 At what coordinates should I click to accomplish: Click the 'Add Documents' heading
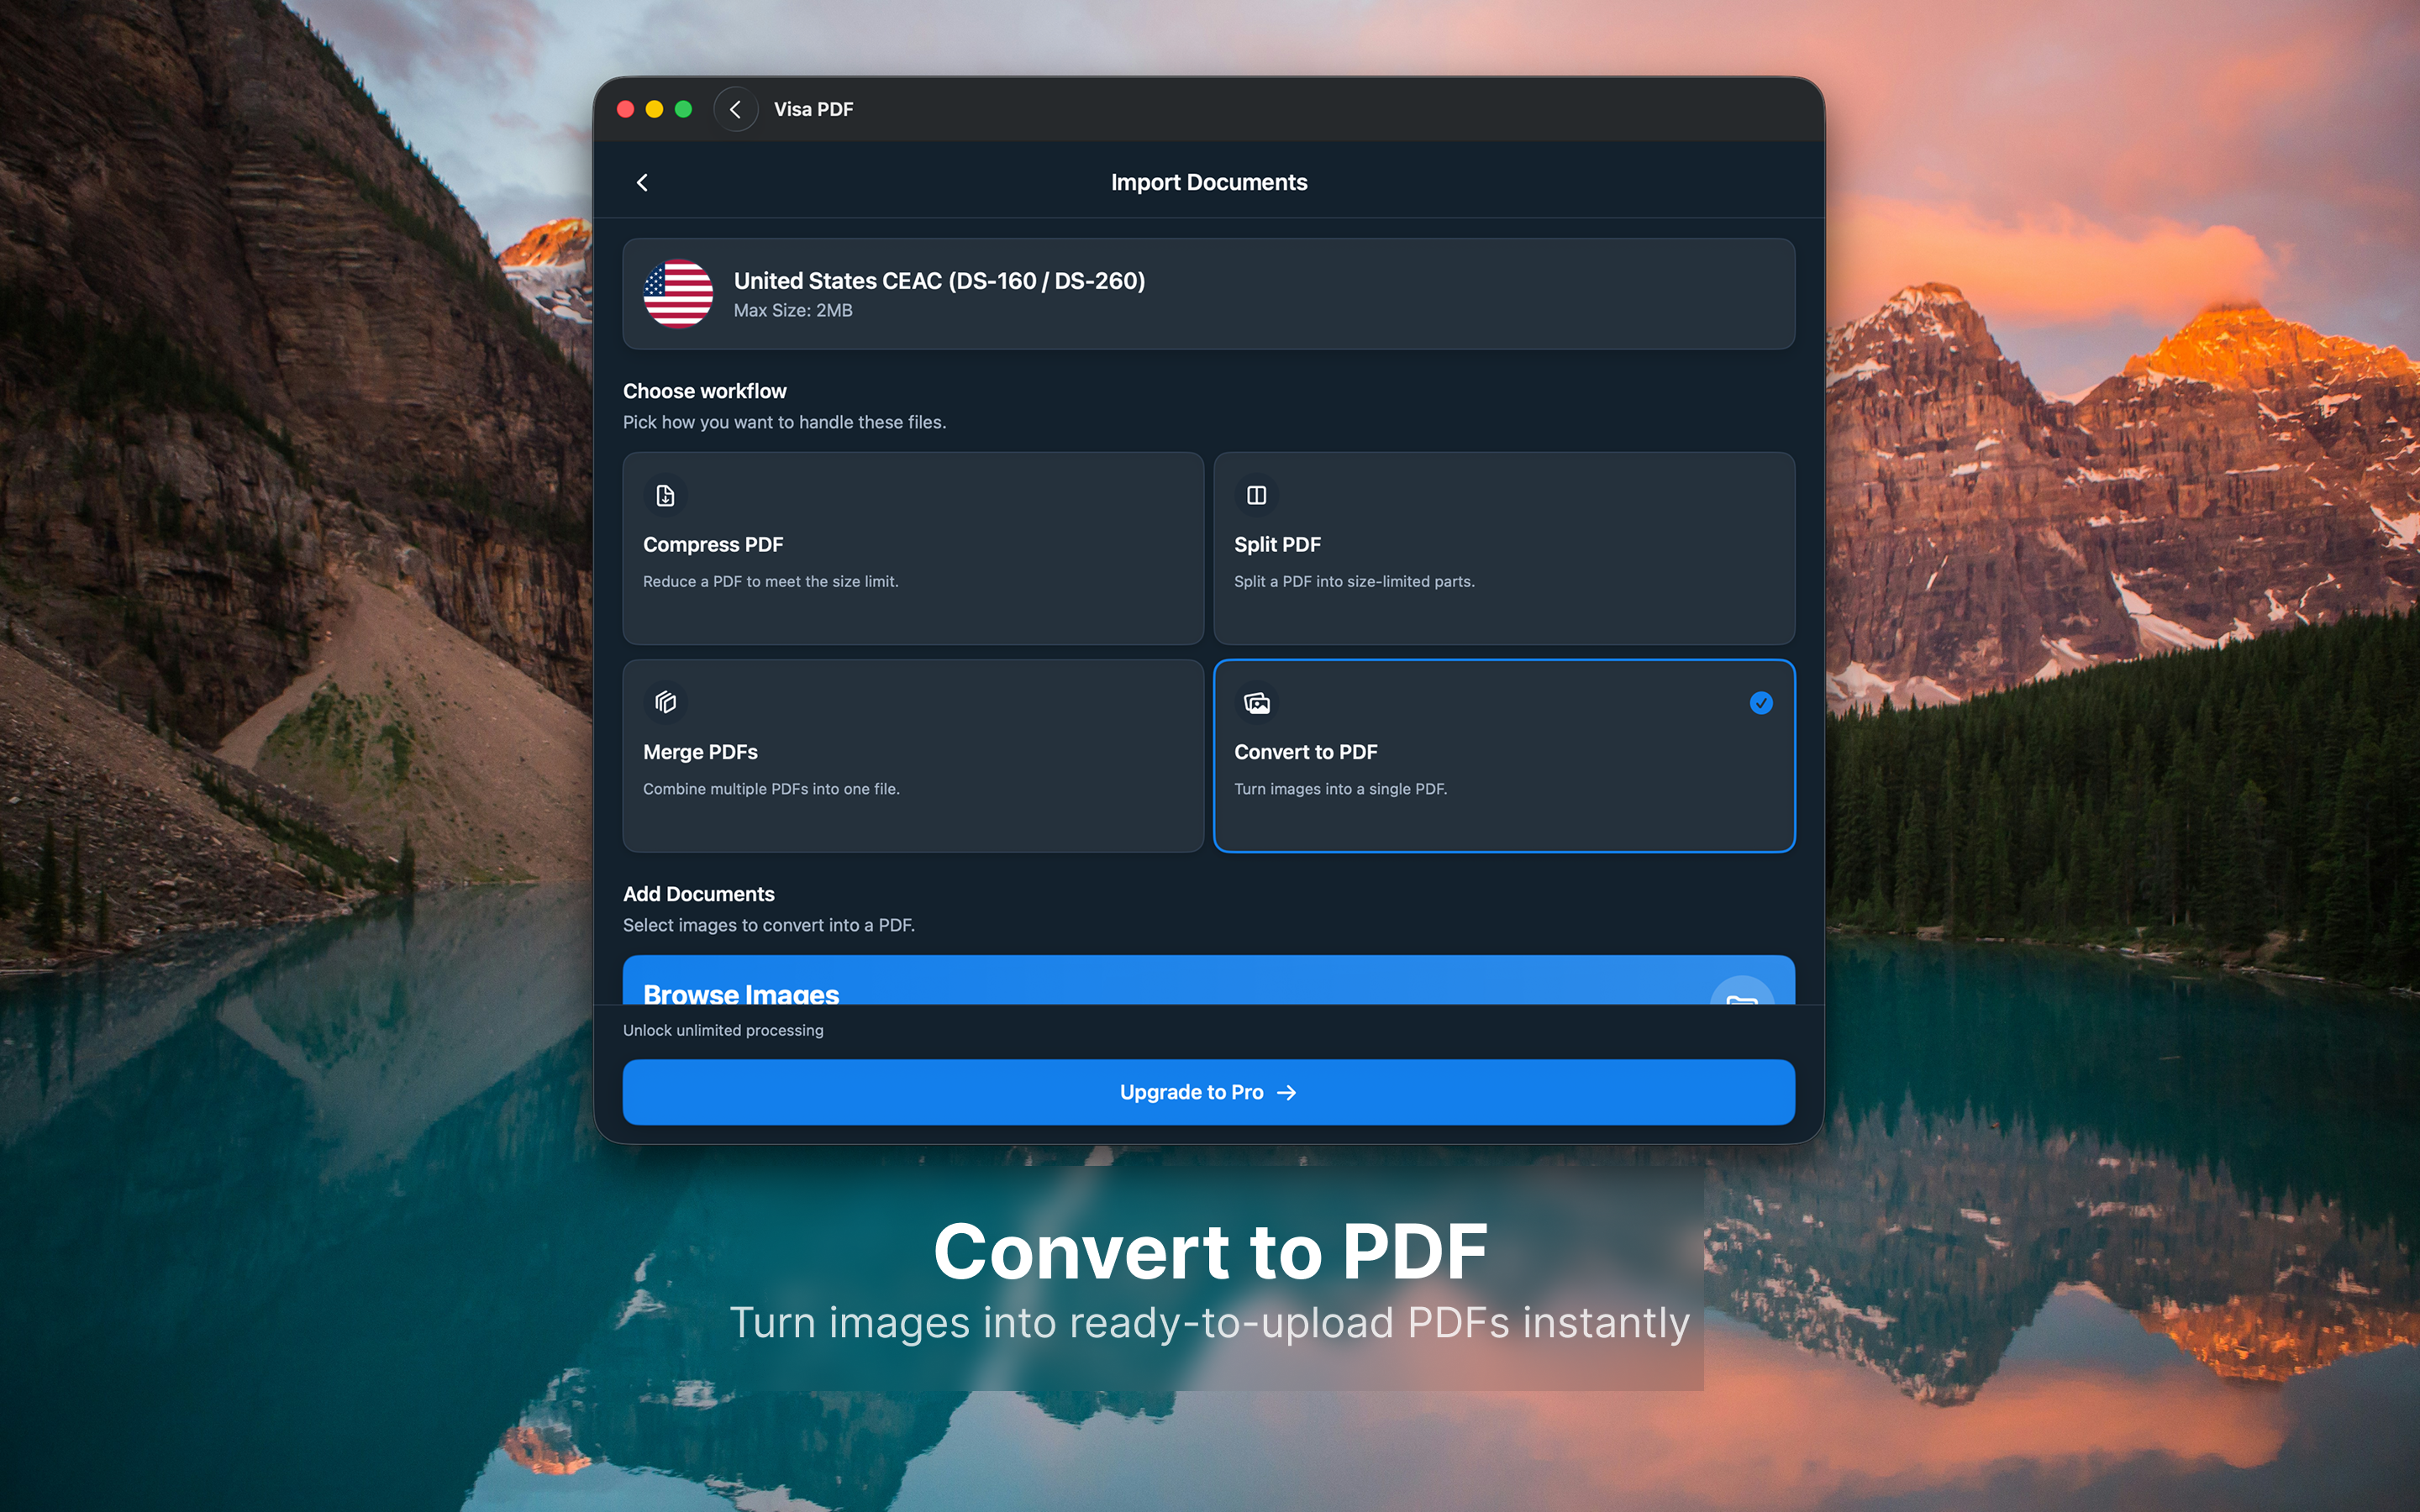tap(699, 894)
